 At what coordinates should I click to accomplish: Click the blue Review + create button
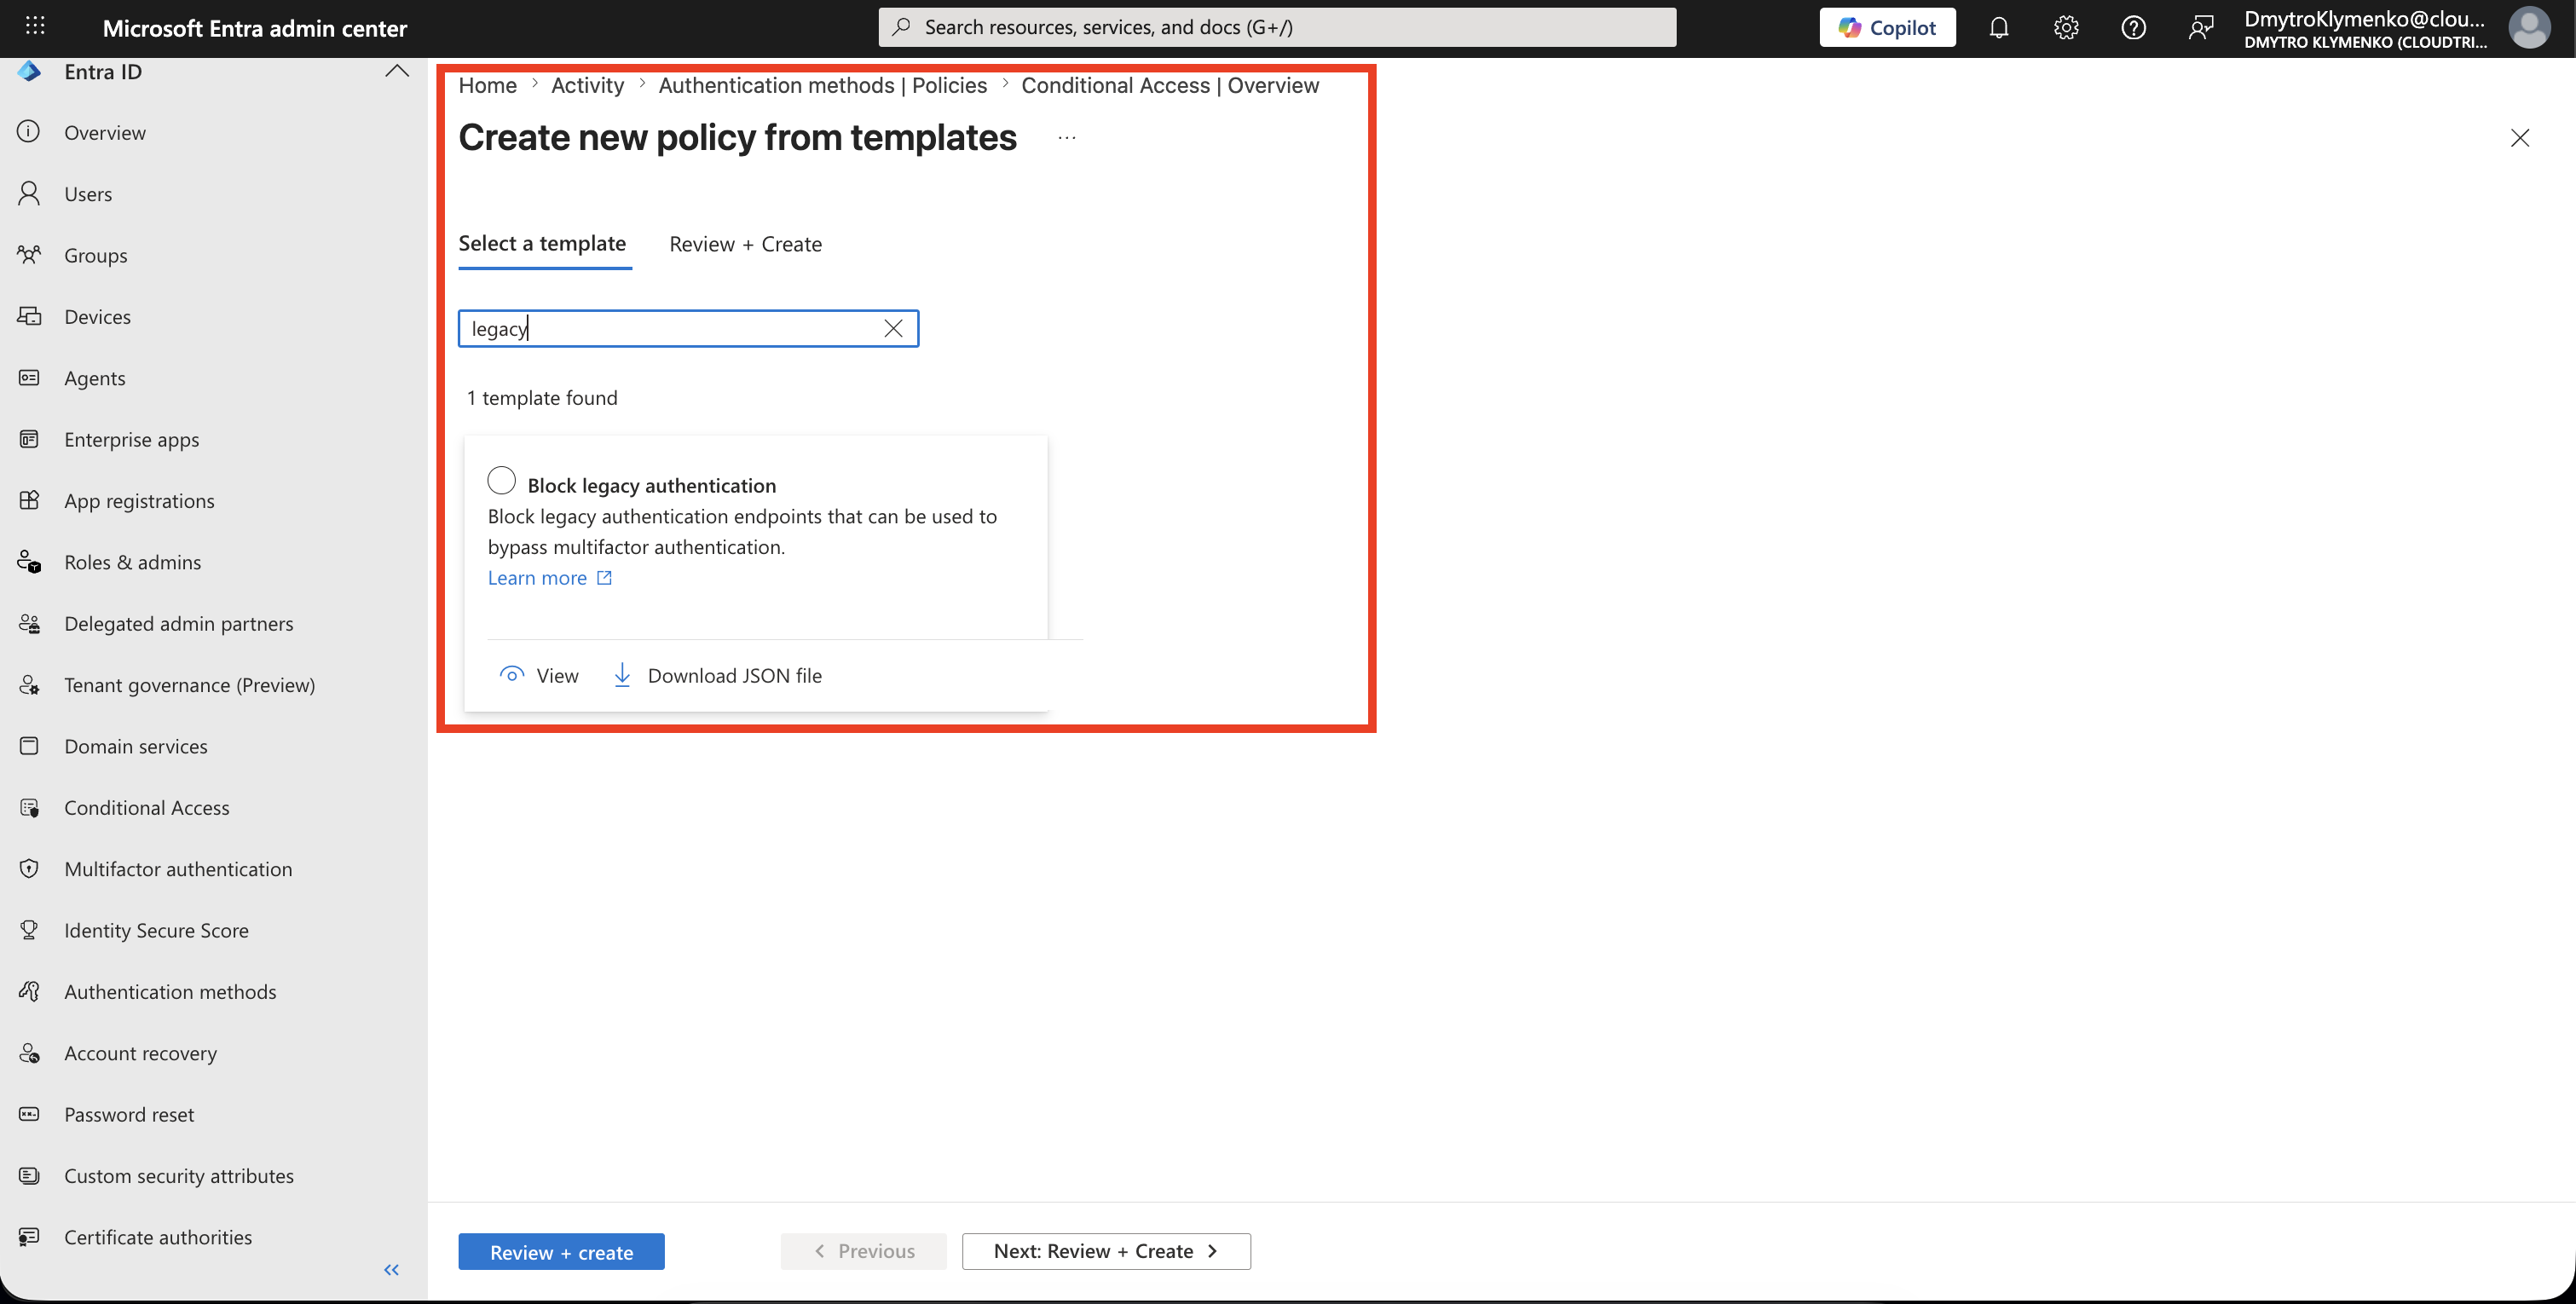click(x=561, y=1251)
